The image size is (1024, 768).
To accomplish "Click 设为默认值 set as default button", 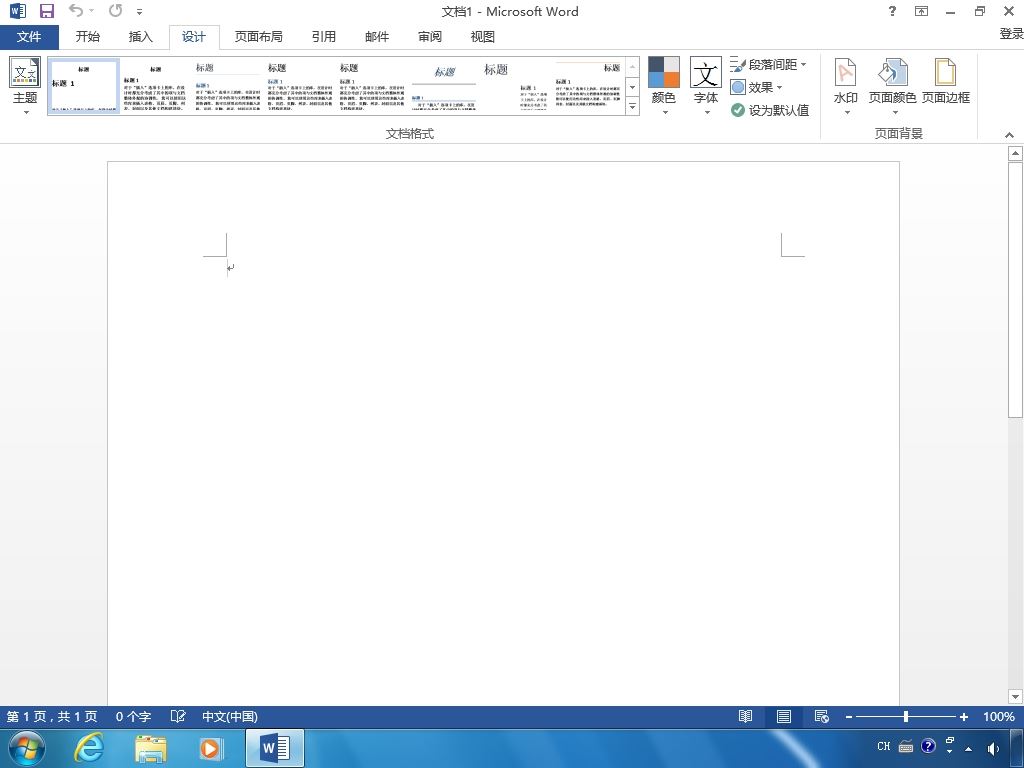I will 770,110.
